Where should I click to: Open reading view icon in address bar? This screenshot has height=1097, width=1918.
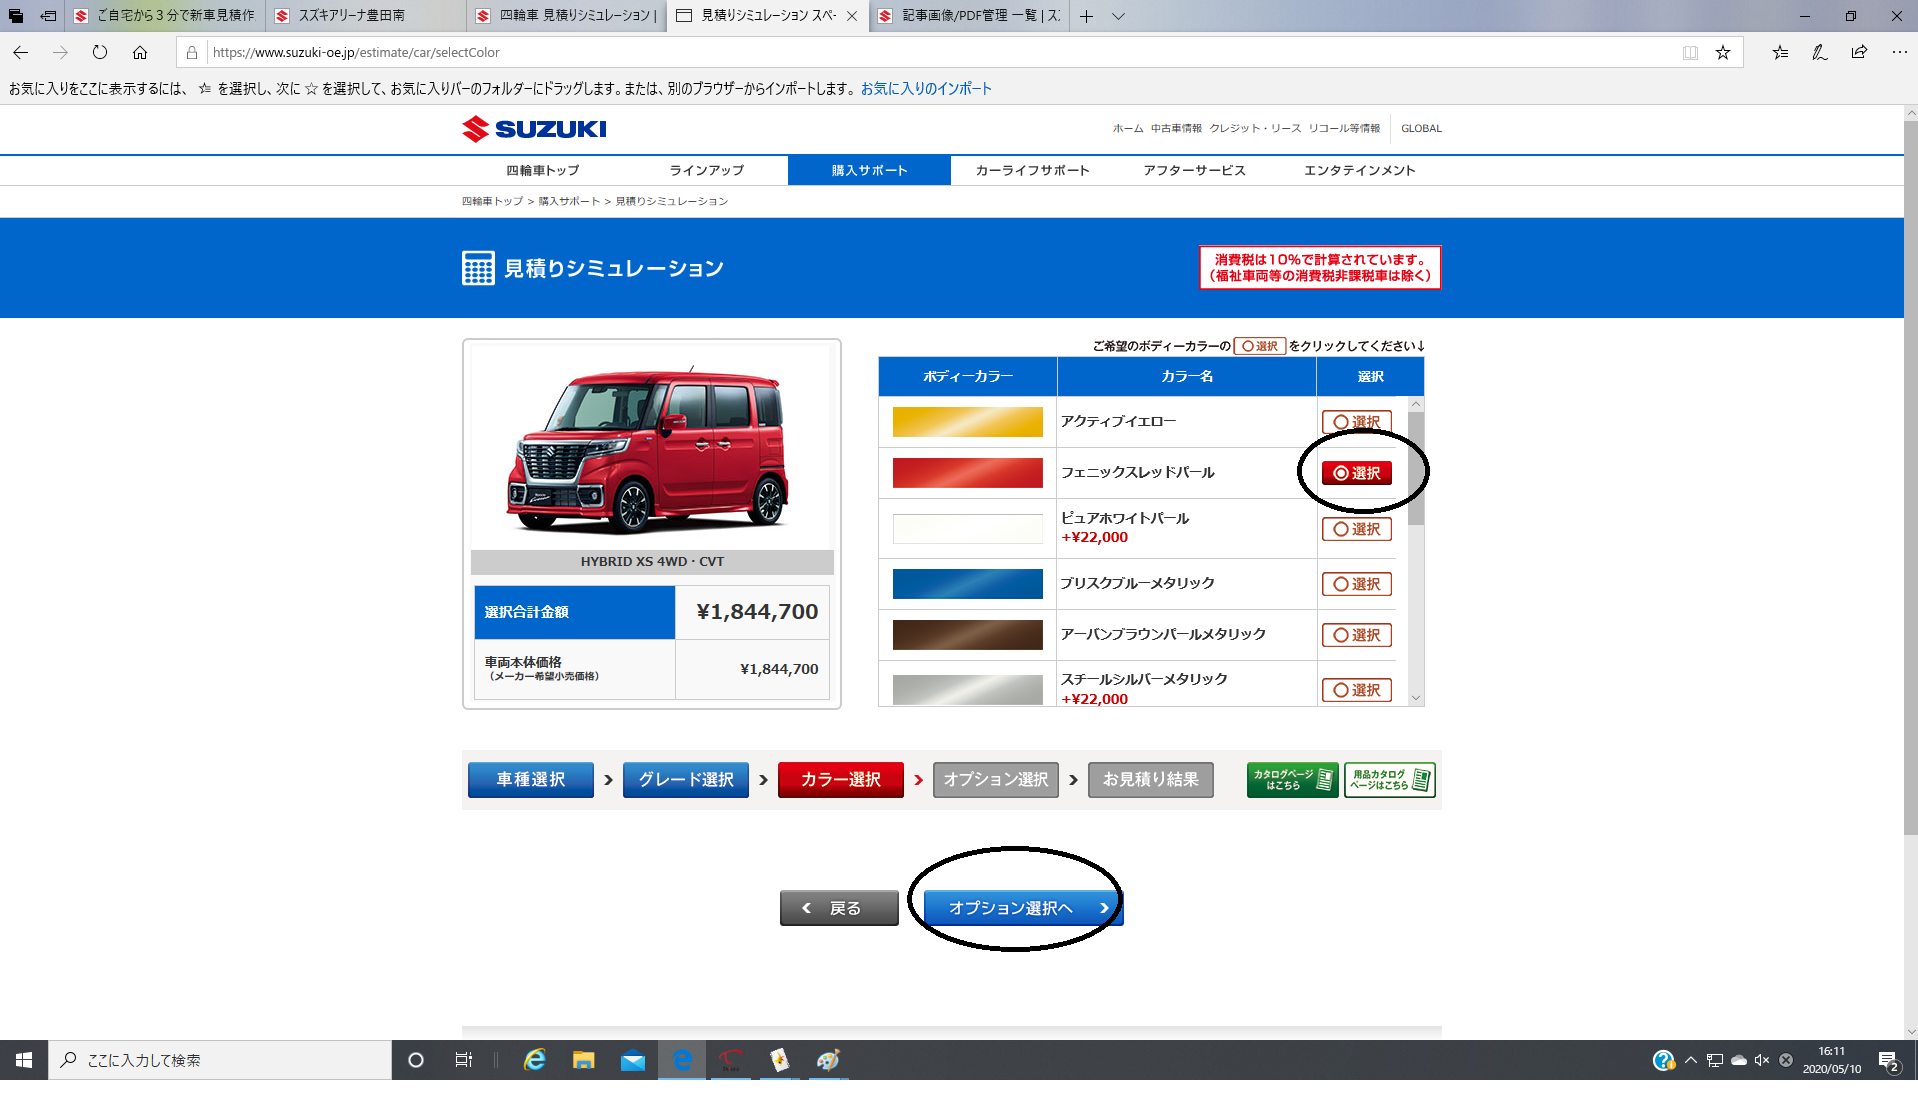coord(1690,52)
